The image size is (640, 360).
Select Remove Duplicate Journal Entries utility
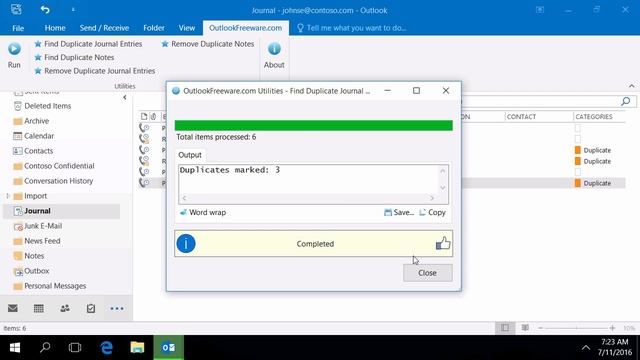95,71
